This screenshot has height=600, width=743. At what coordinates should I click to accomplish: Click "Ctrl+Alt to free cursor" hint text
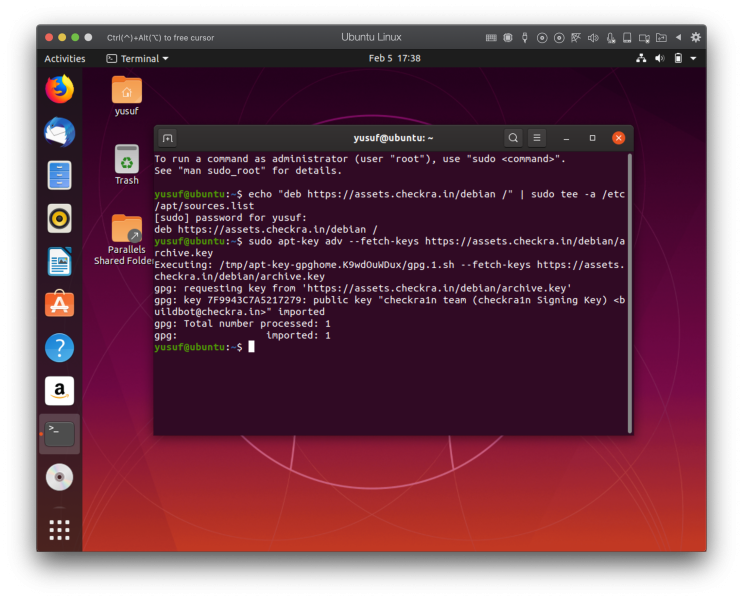pyautogui.click(x=160, y=38)
